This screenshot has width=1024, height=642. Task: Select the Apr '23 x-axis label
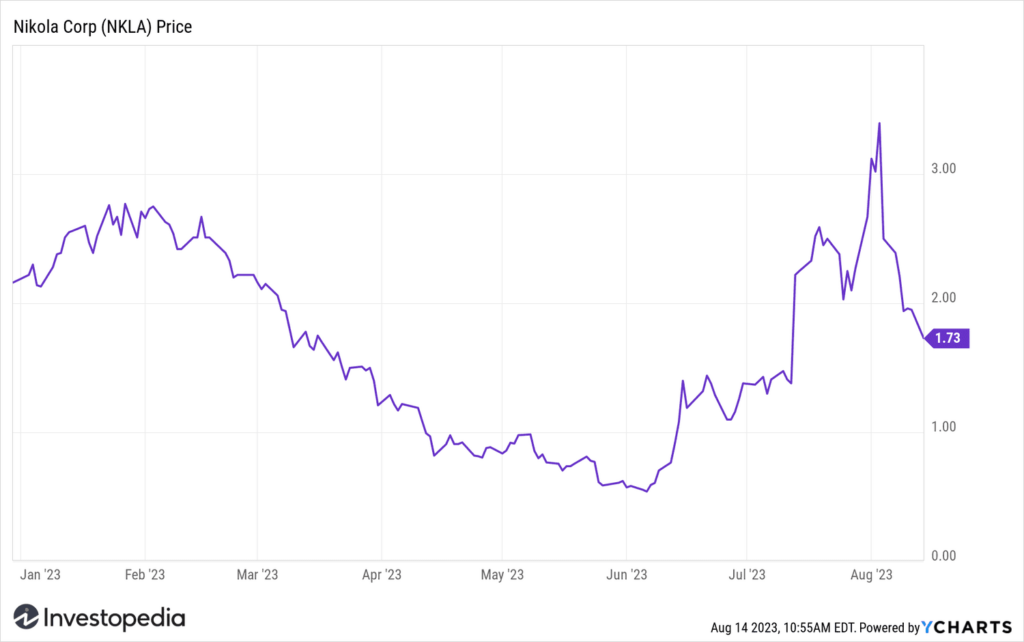[x=381, y=575]
